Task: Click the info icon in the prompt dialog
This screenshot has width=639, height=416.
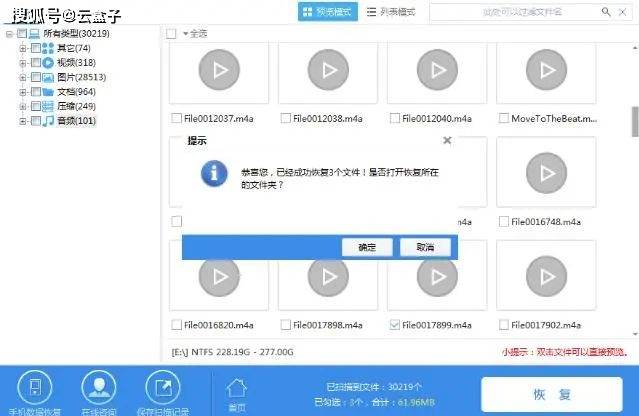Action: [214, 173]
